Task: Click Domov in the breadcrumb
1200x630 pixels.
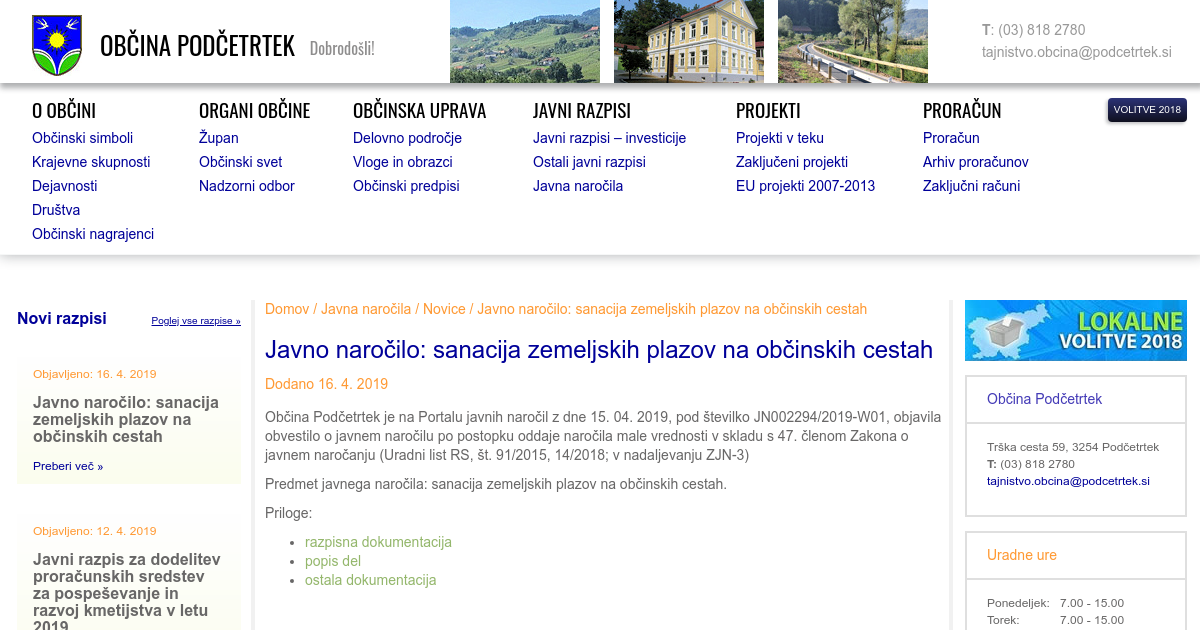Action: [287, 309]
